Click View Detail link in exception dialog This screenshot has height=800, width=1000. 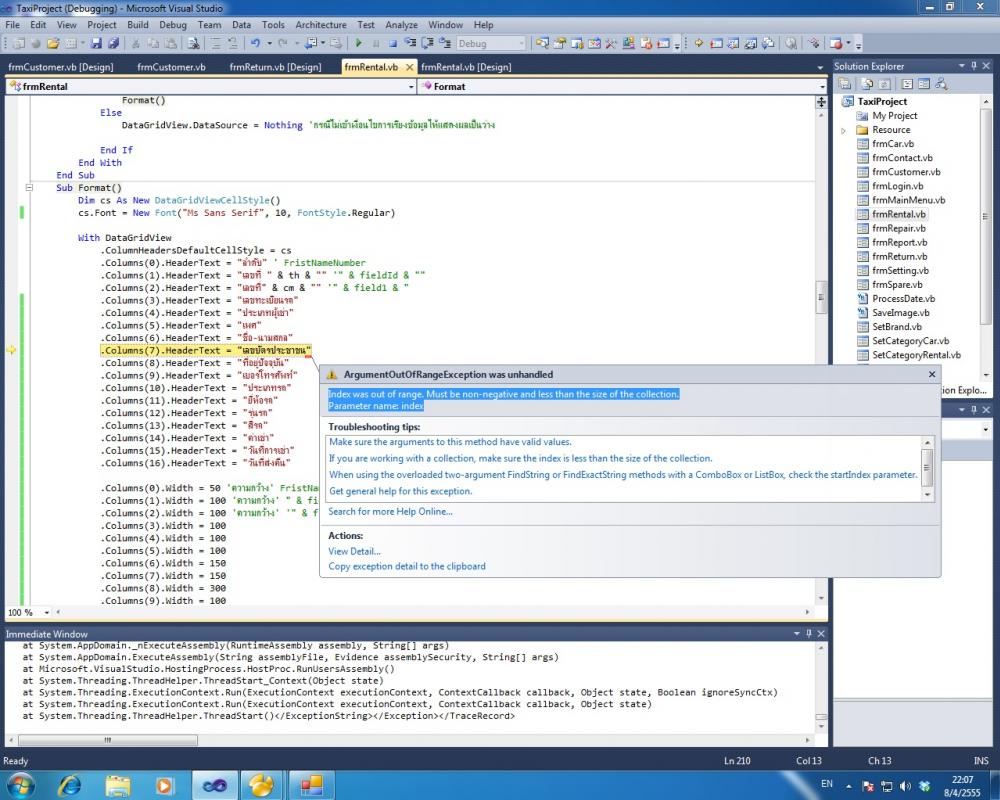(x=355, y=551)
